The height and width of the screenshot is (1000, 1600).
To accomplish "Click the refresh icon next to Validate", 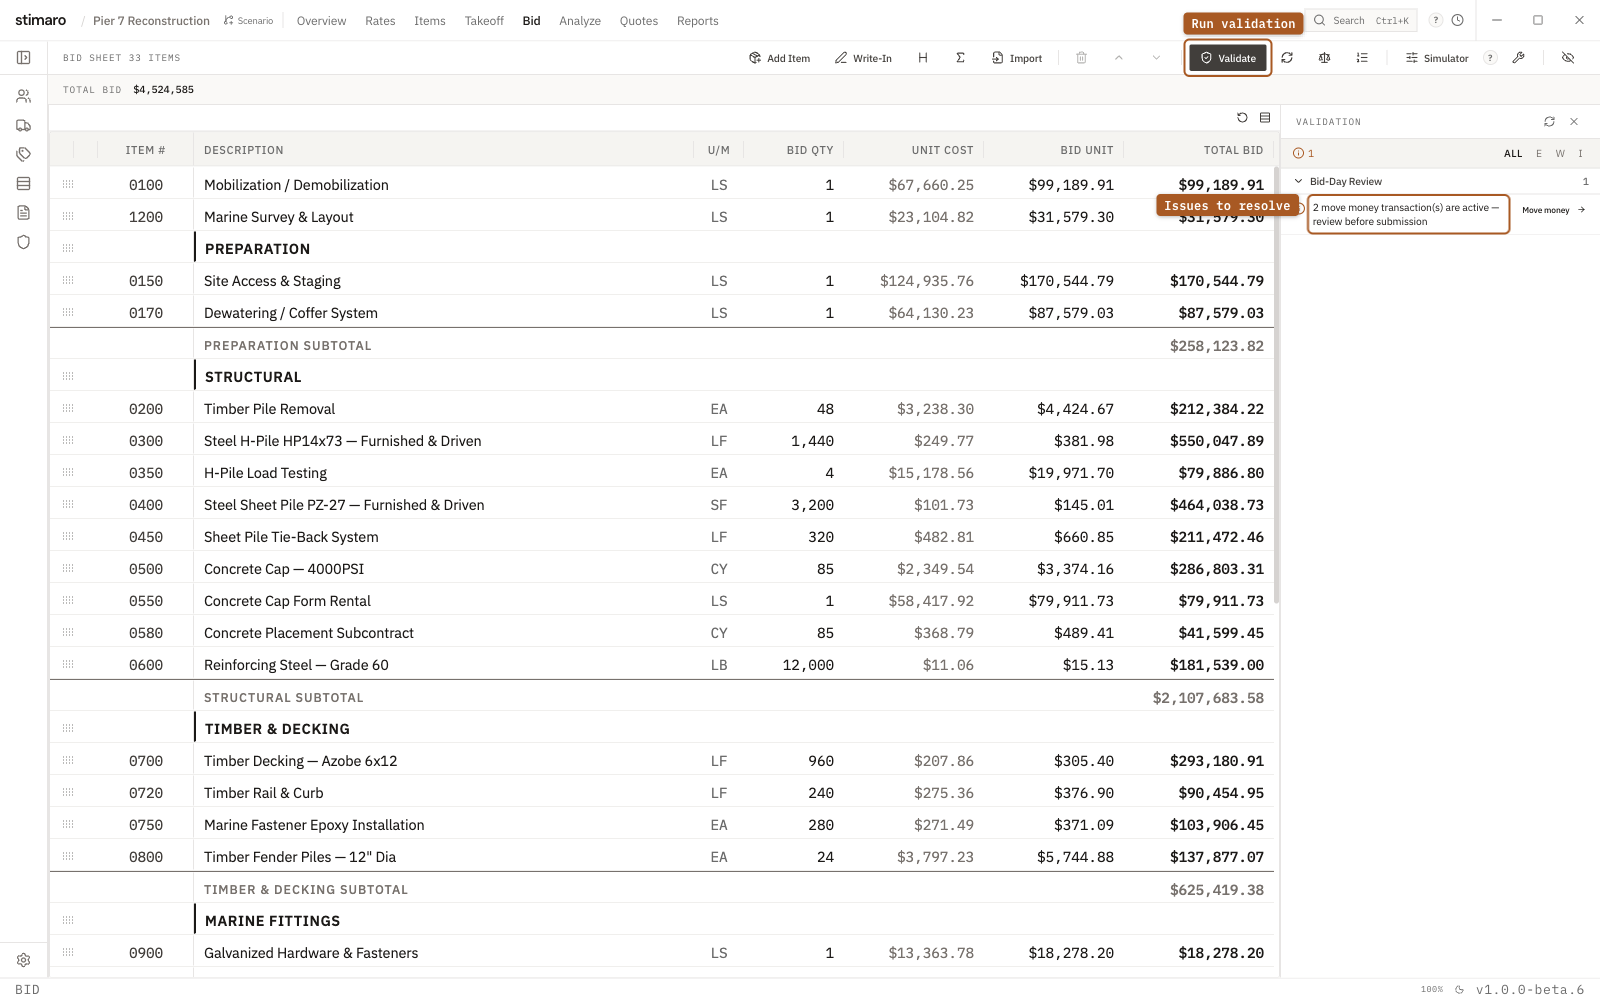I will click(x=1287, y=58).
